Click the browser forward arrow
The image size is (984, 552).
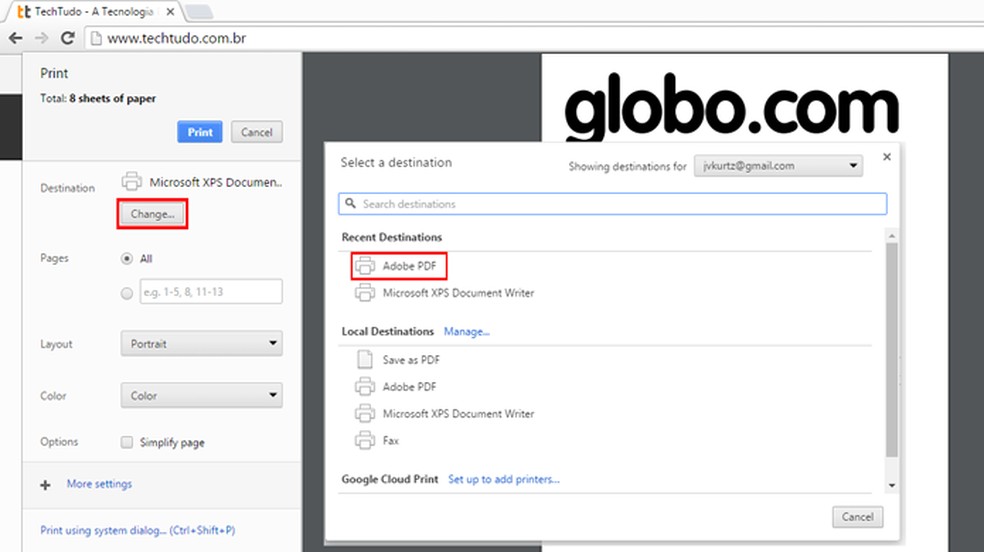tap(41, 38)
